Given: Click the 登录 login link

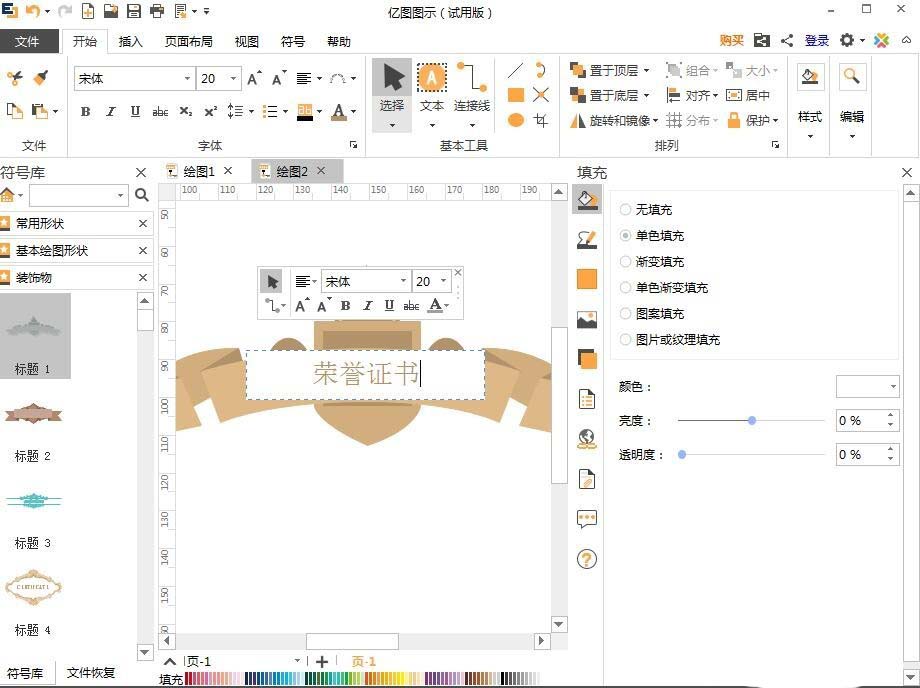Looking at the screenshot, I should click(x=816, y=40).
